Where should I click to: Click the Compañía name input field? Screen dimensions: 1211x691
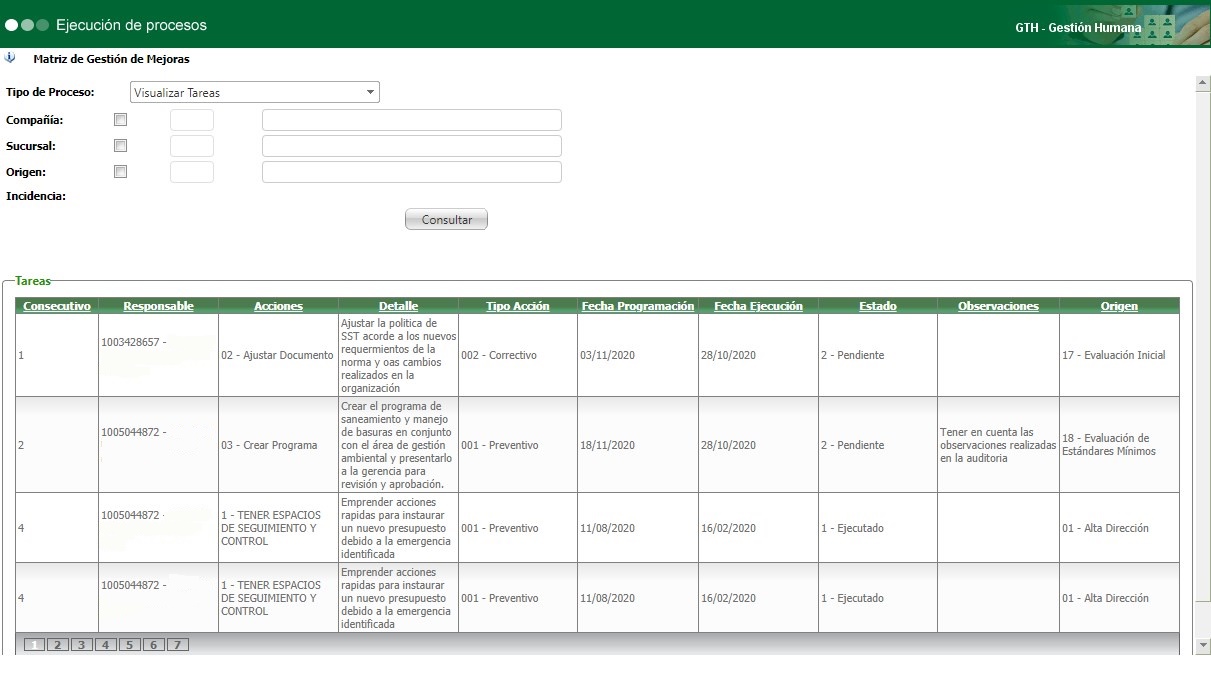point(412,120)
